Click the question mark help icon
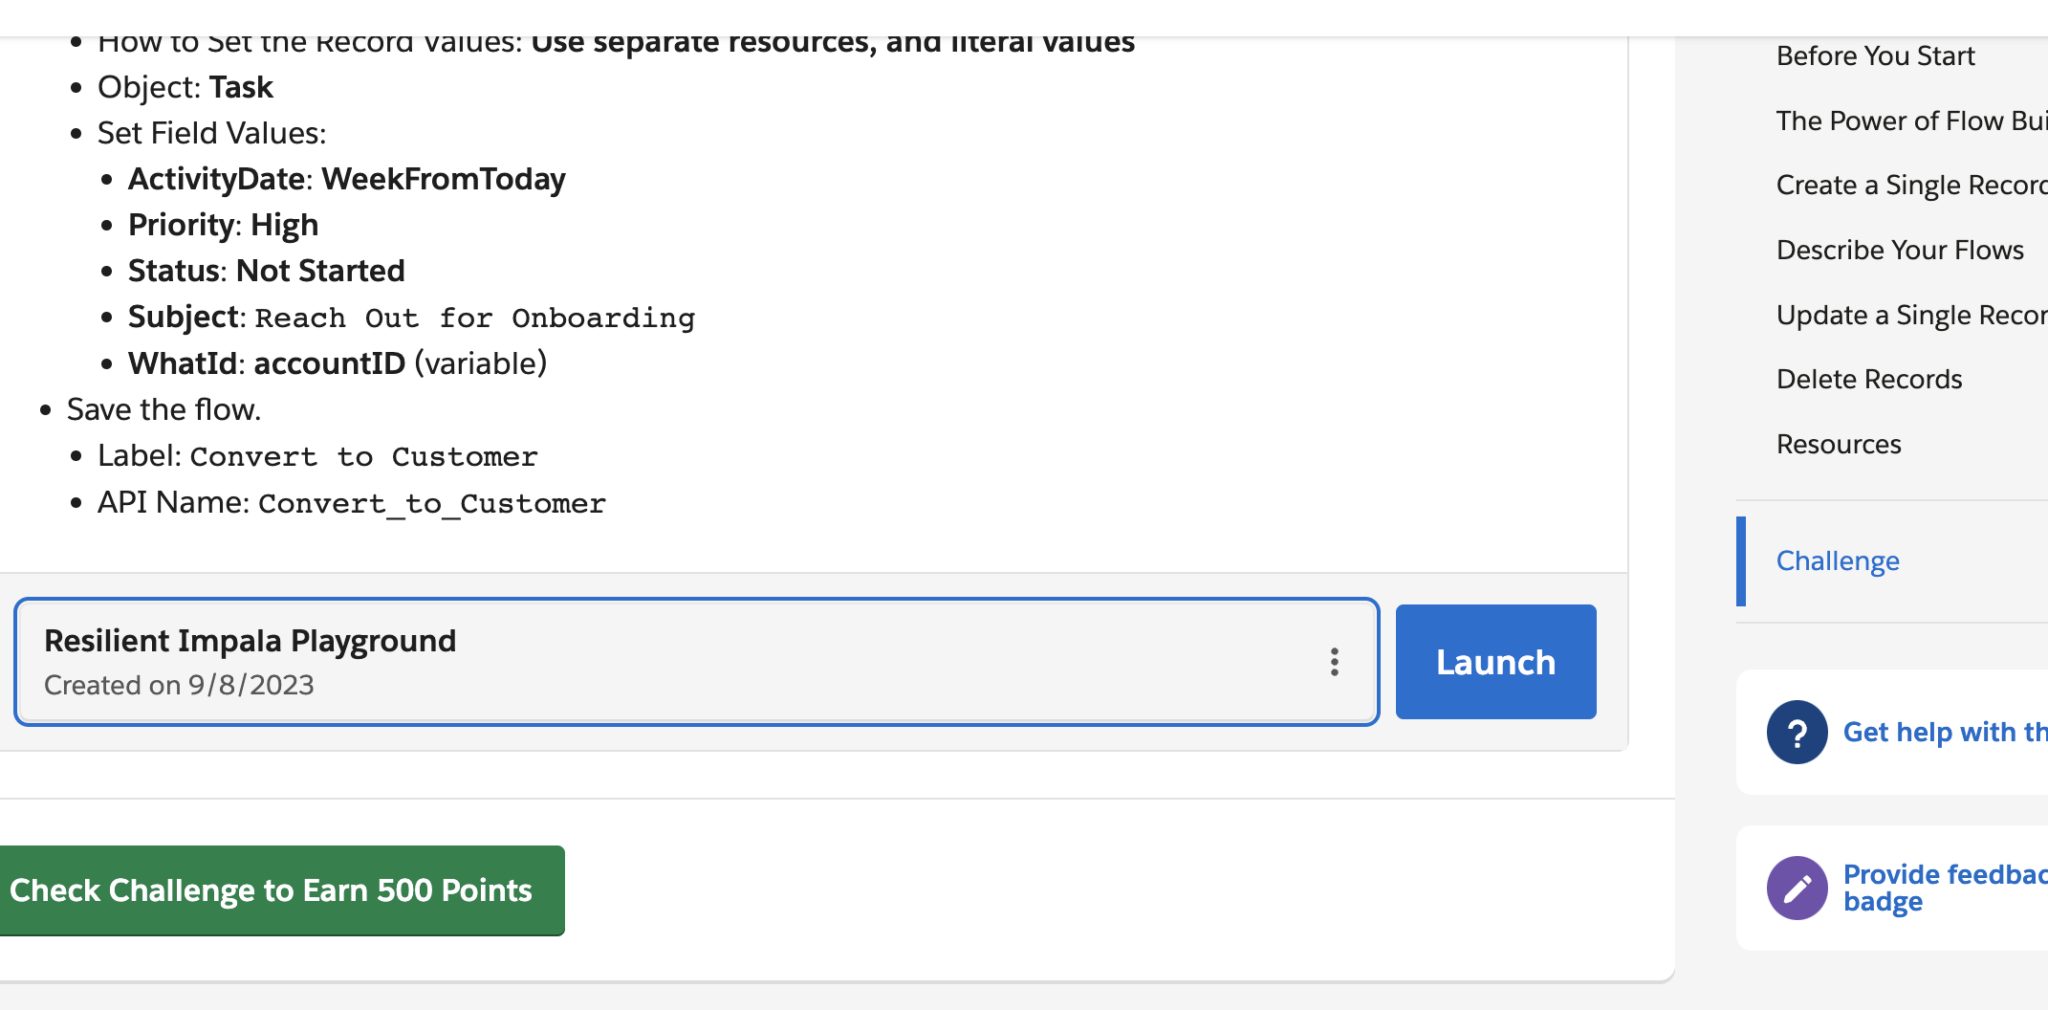2048x1010 pixels. (1796, 732)
